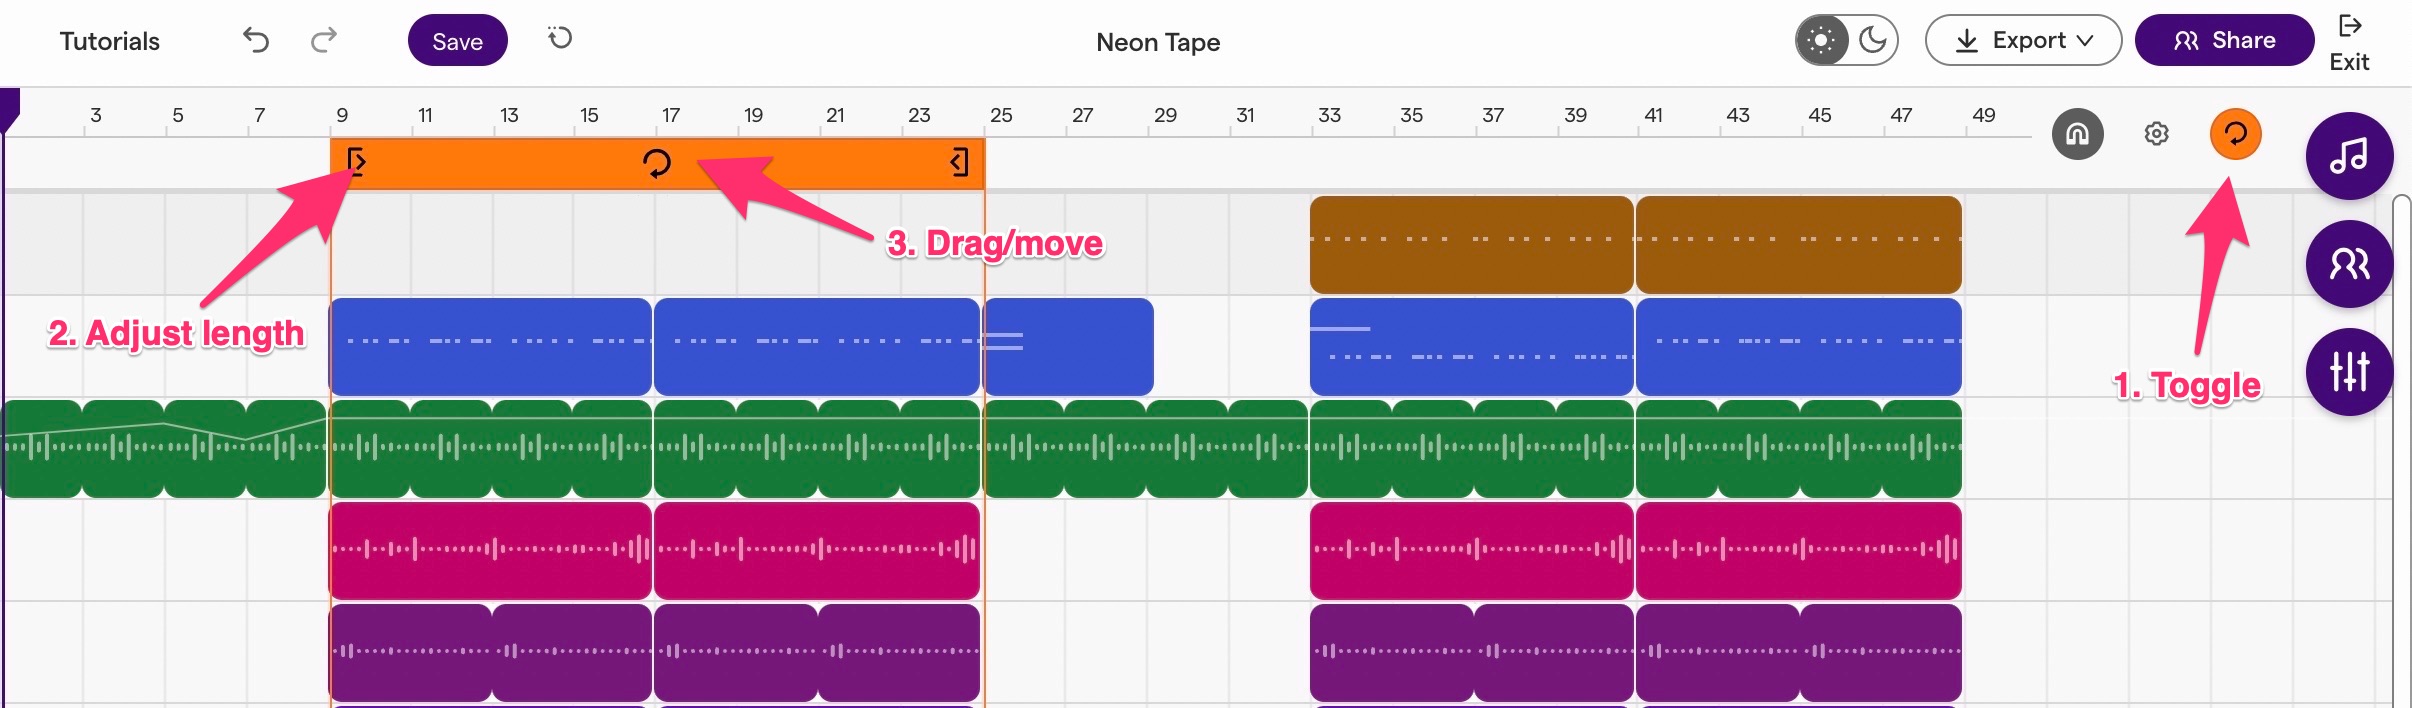Select the pink clip starting at bar 41
Screen dimensions: 2412x708
[1798, 551]
